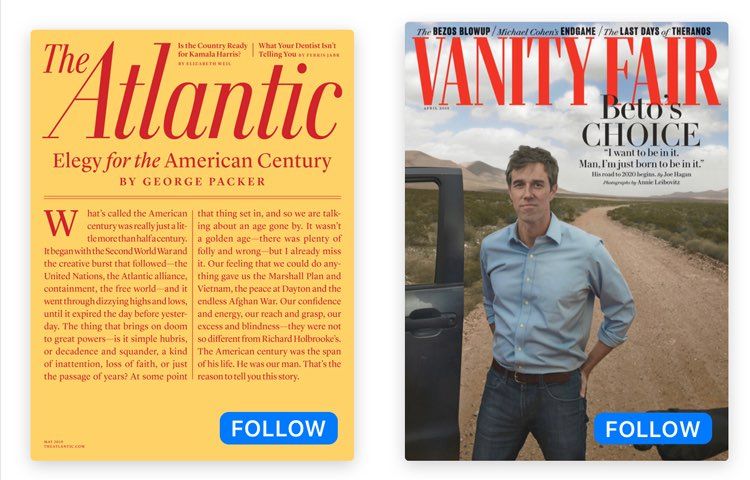This screenshot has width=750, height=480.
Task: Click 'The Bezos Blowup' cover line
Action: pyautogui.click(x=452, y=32)
